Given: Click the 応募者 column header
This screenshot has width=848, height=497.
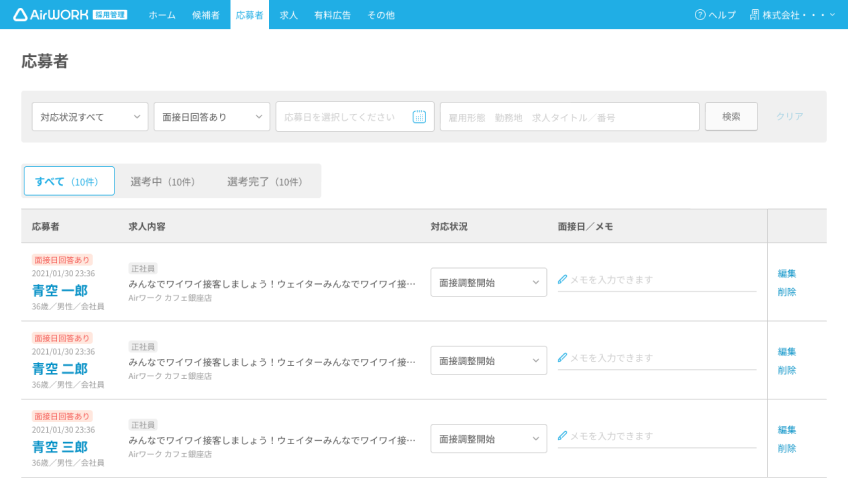Looking at the screenshot, I should click(x=45, y=227).
